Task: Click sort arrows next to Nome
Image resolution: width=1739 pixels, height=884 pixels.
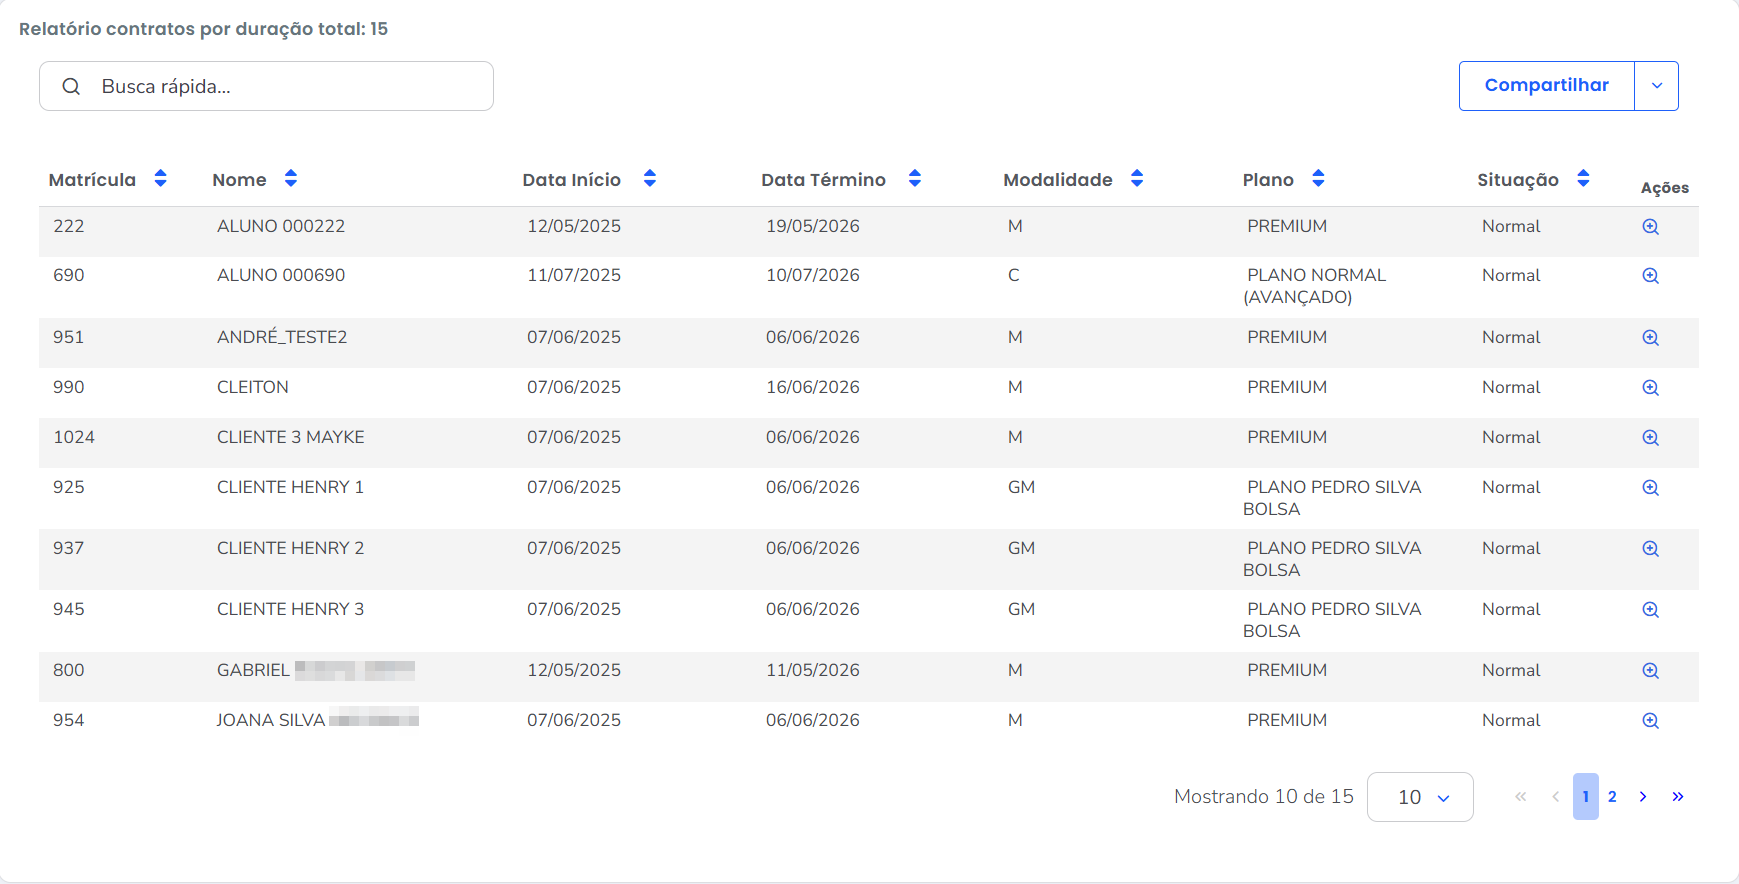Action: (x=290, y=179)
